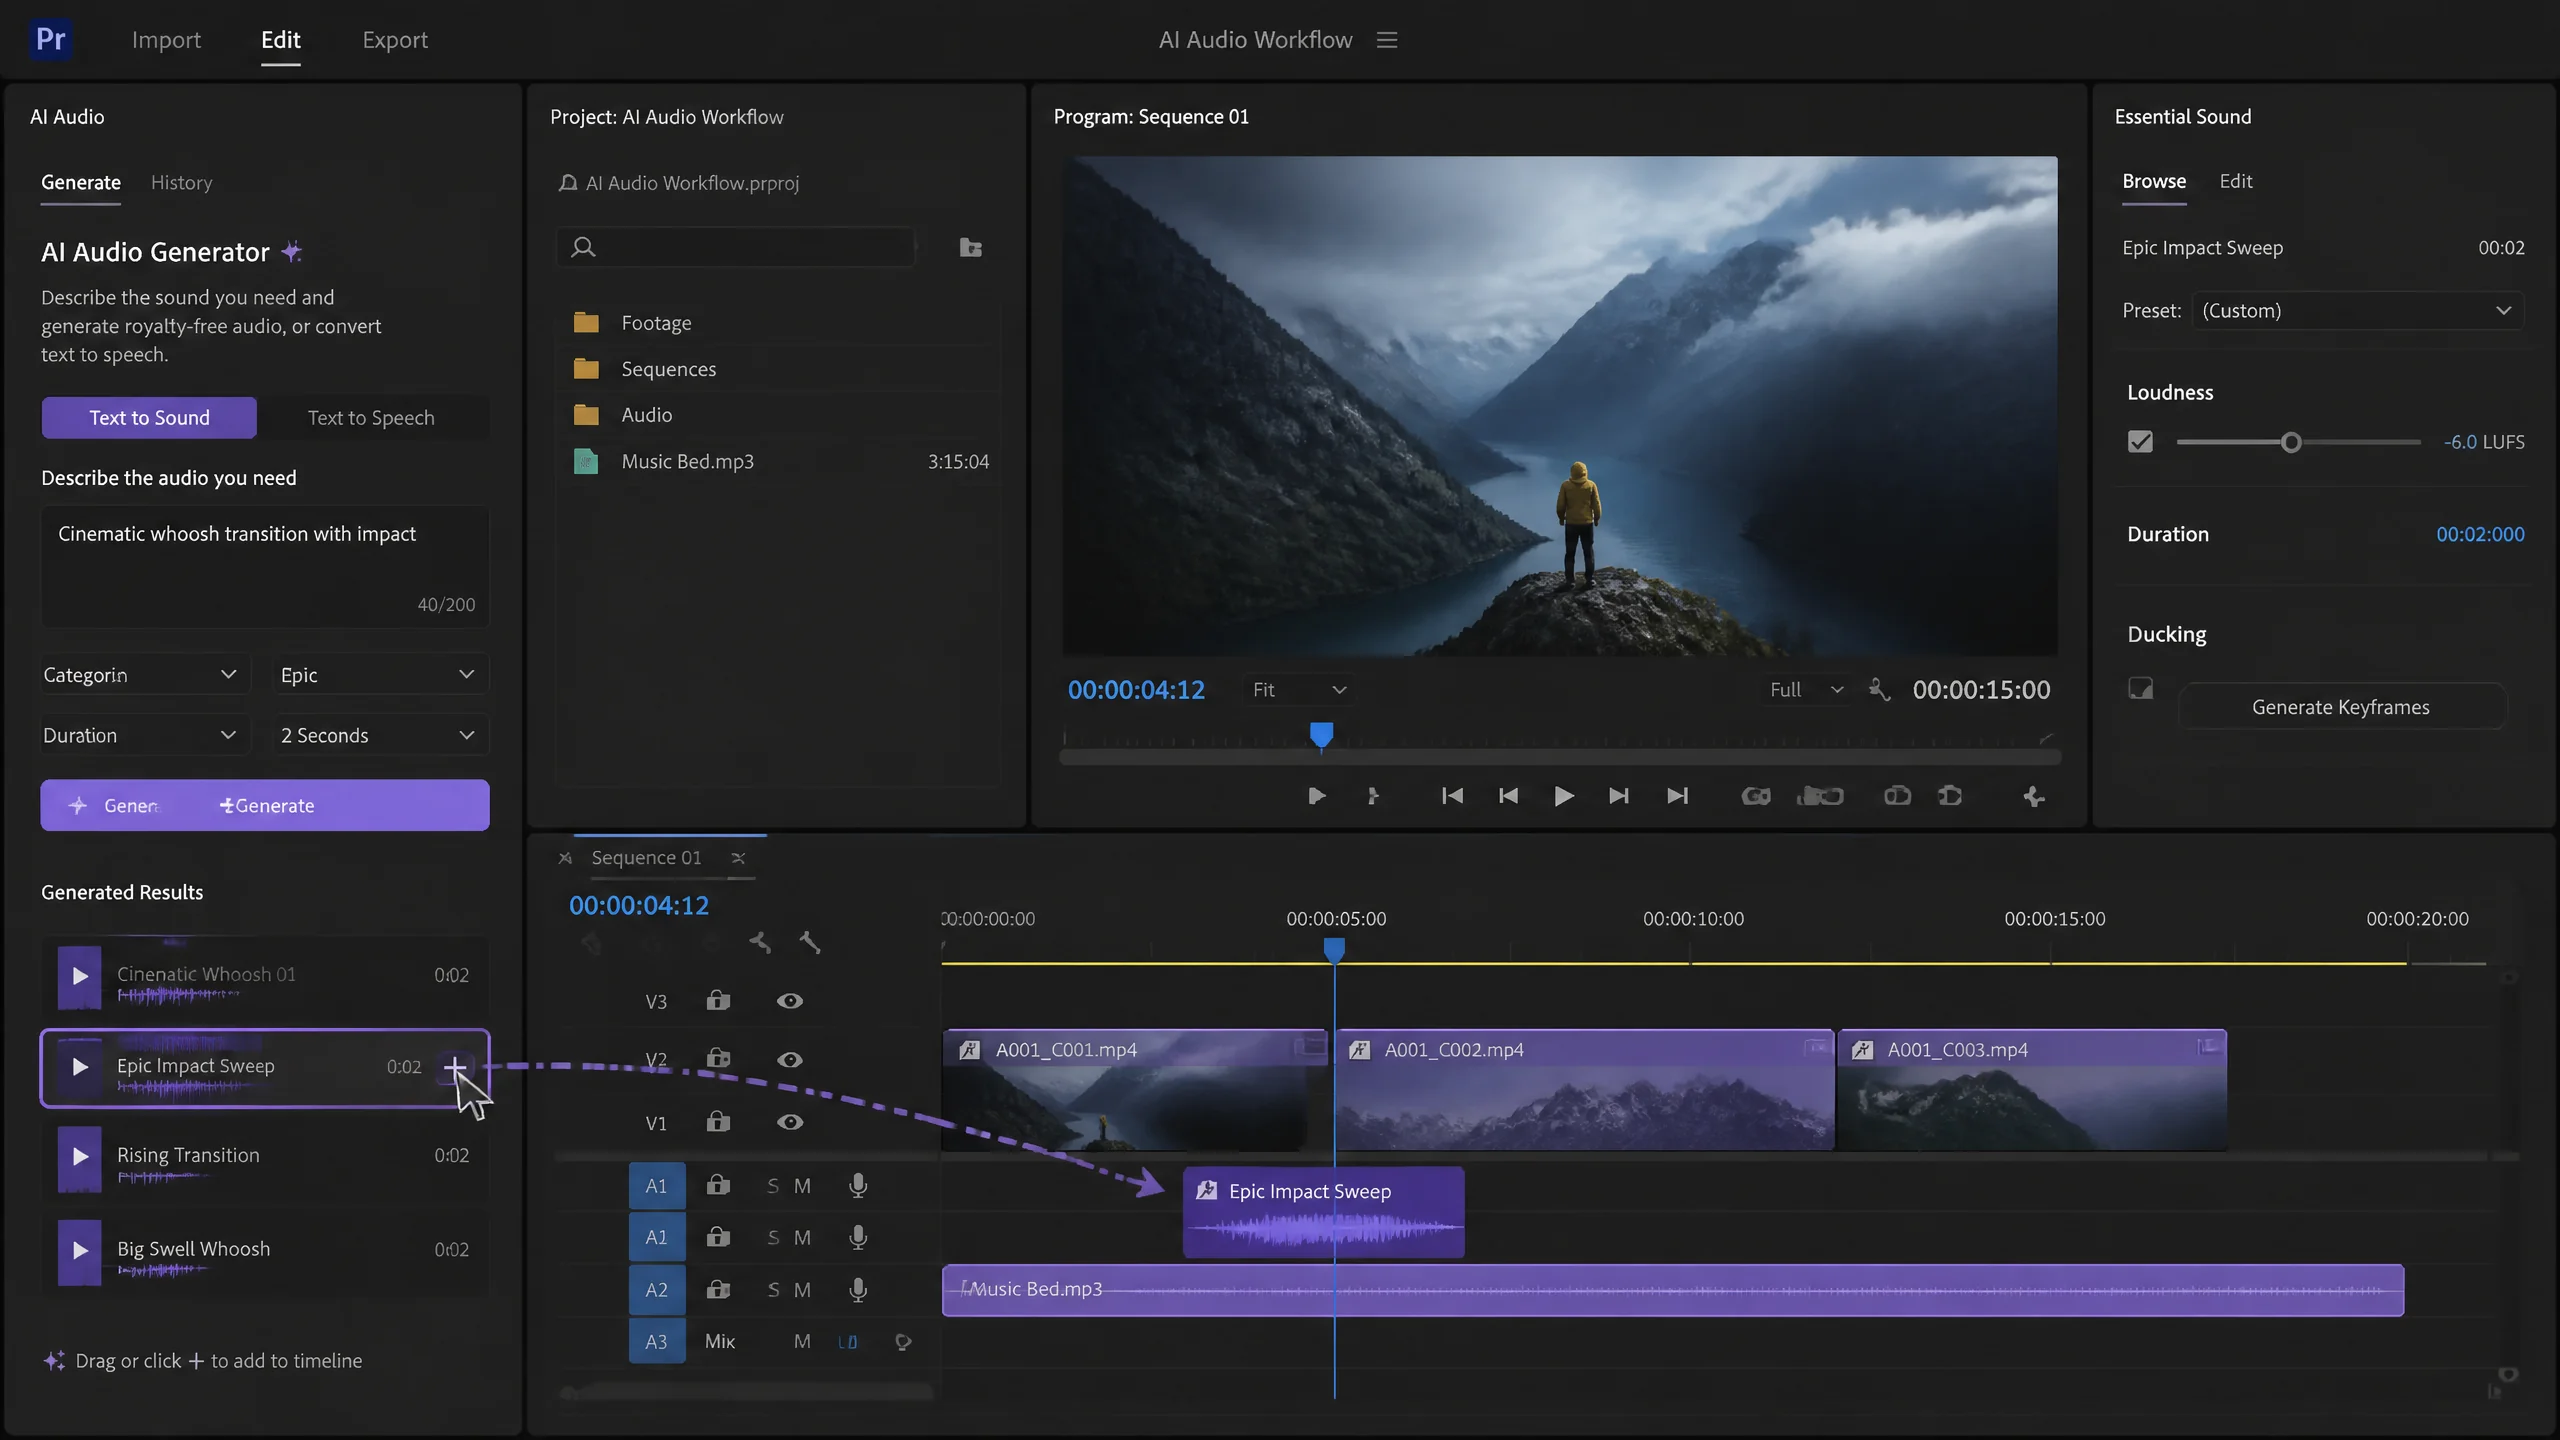Lock the V3 video track
The height and width of the screenshot is (1440, 2560).
718,1000
